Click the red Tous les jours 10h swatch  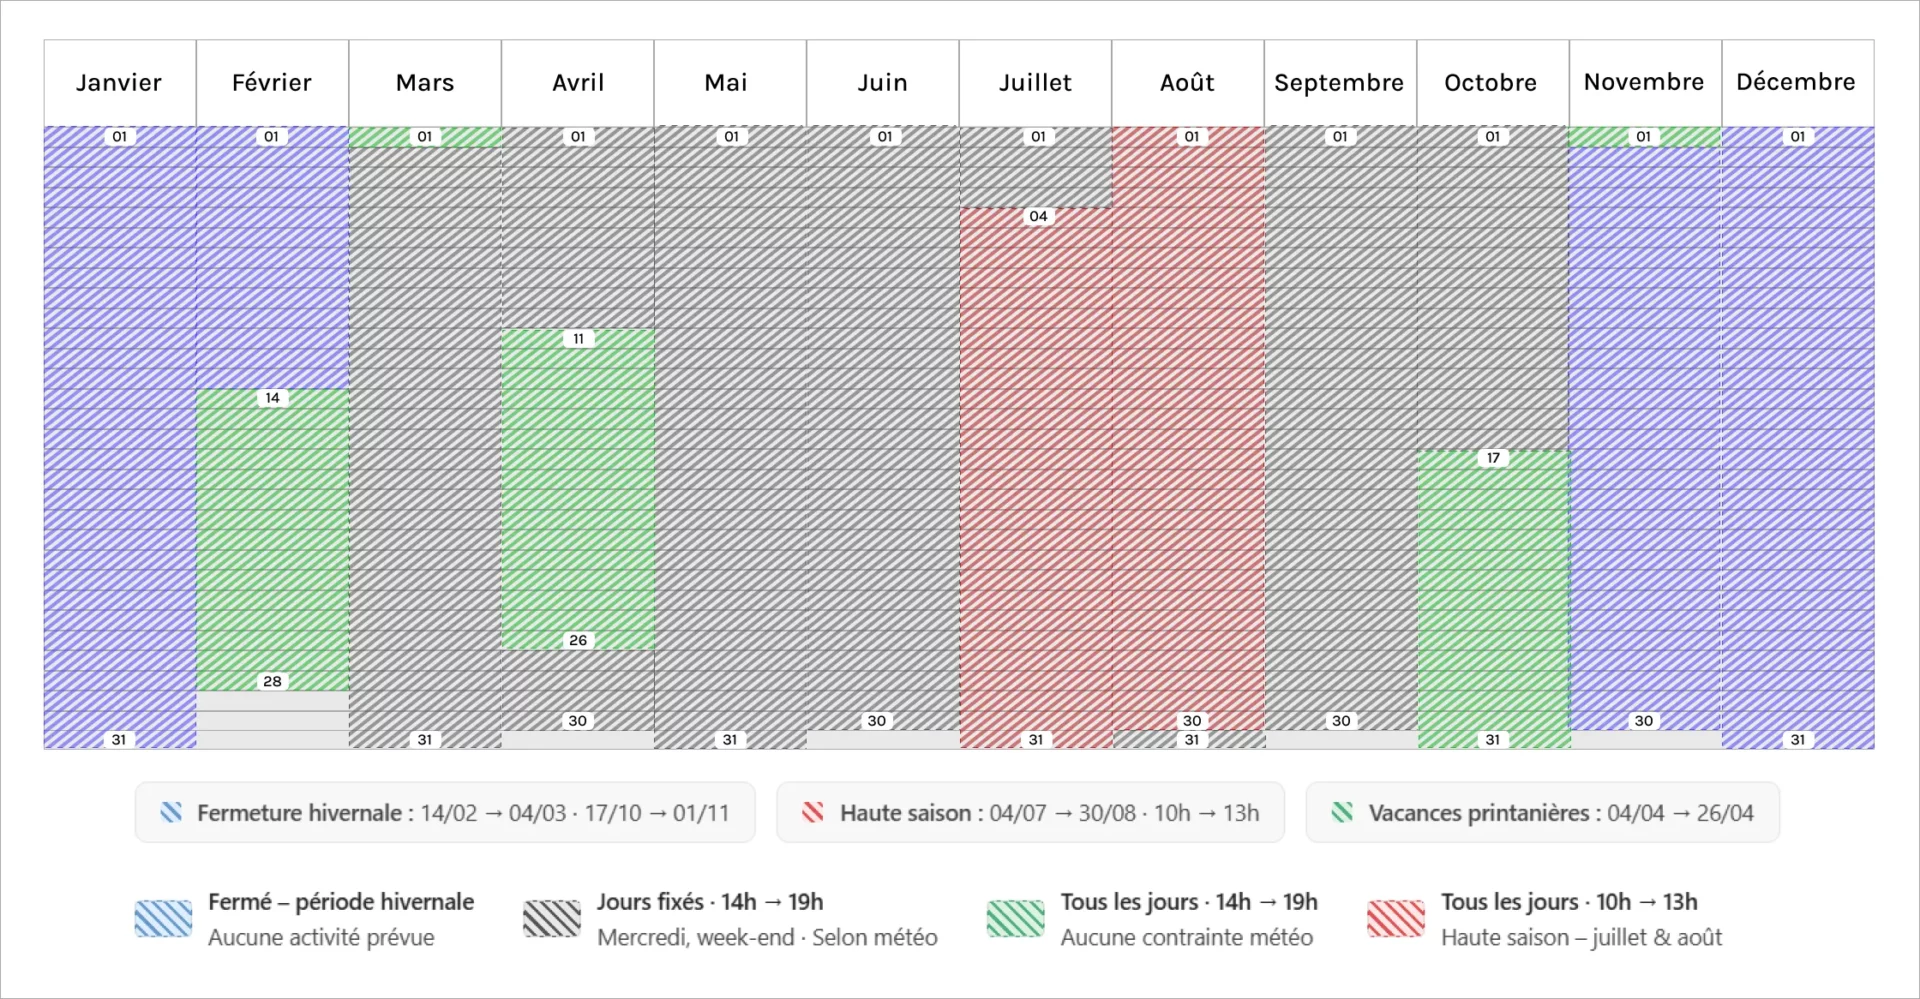point(1395,918)
